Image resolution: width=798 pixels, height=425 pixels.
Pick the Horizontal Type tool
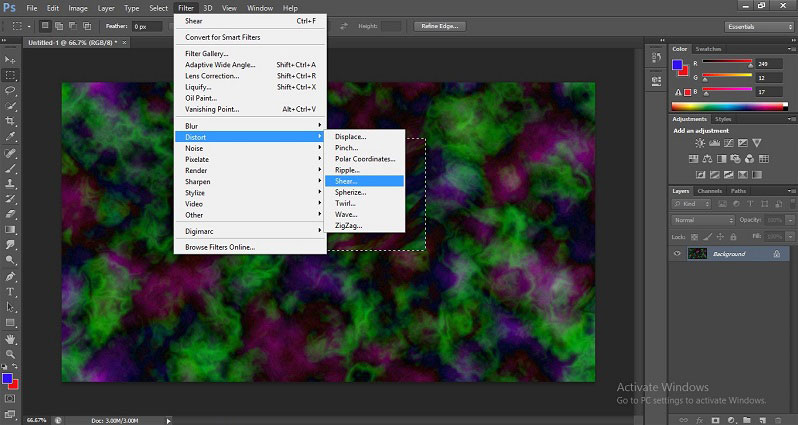pos(10,292)
